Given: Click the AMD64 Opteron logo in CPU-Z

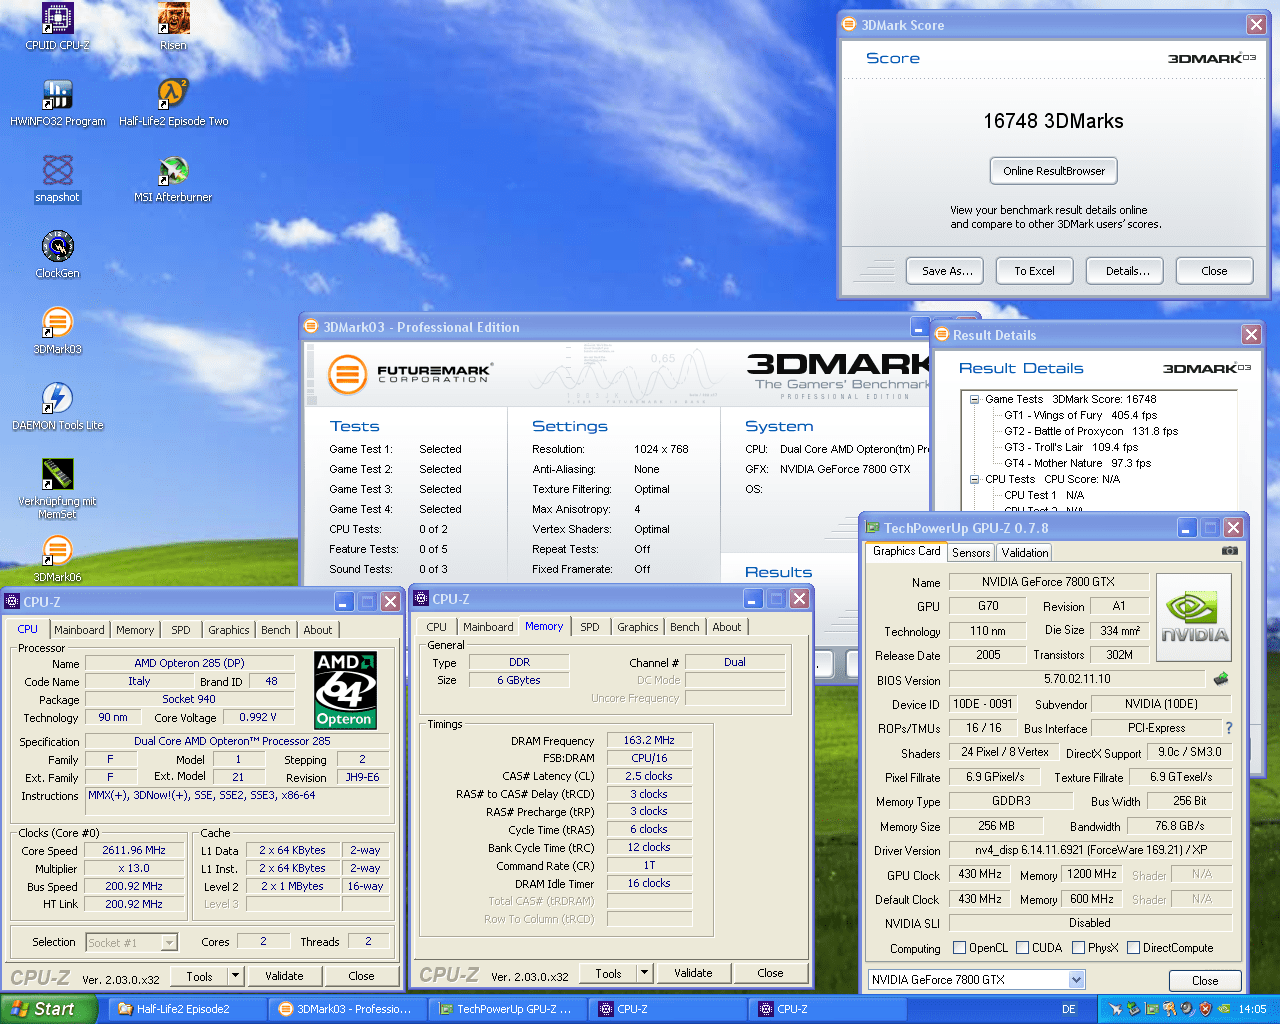Looking at the screenshot, I should (345, 690).
